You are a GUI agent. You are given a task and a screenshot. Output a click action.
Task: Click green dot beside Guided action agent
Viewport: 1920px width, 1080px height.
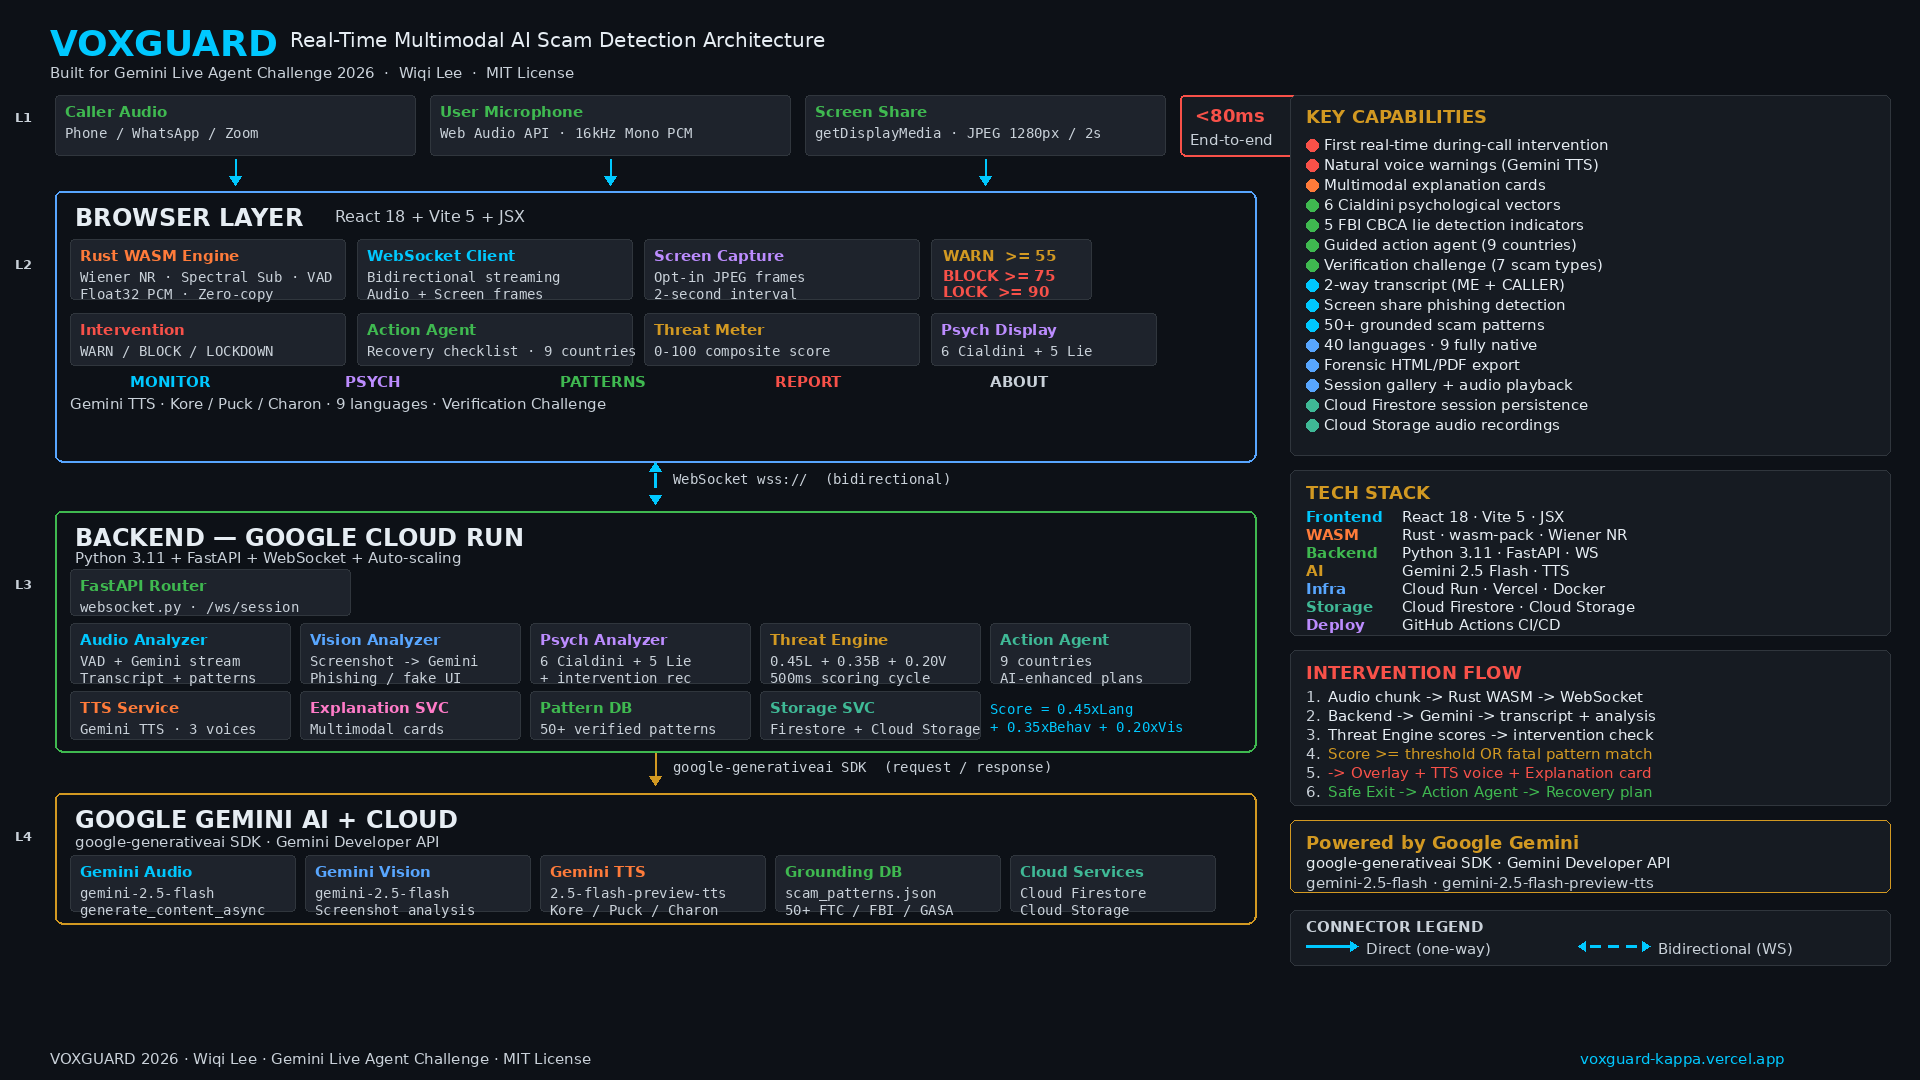click(x=1312, y=246)
